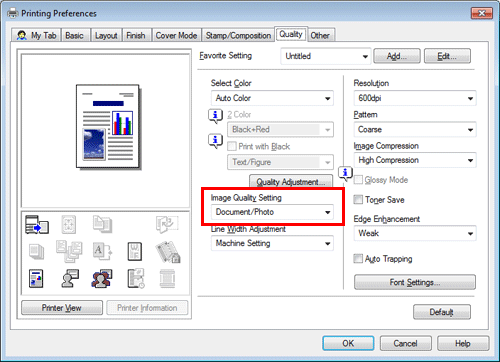Click the greyed-out locked security document icon
Screen dimensions: 500x362
point(168,252)
